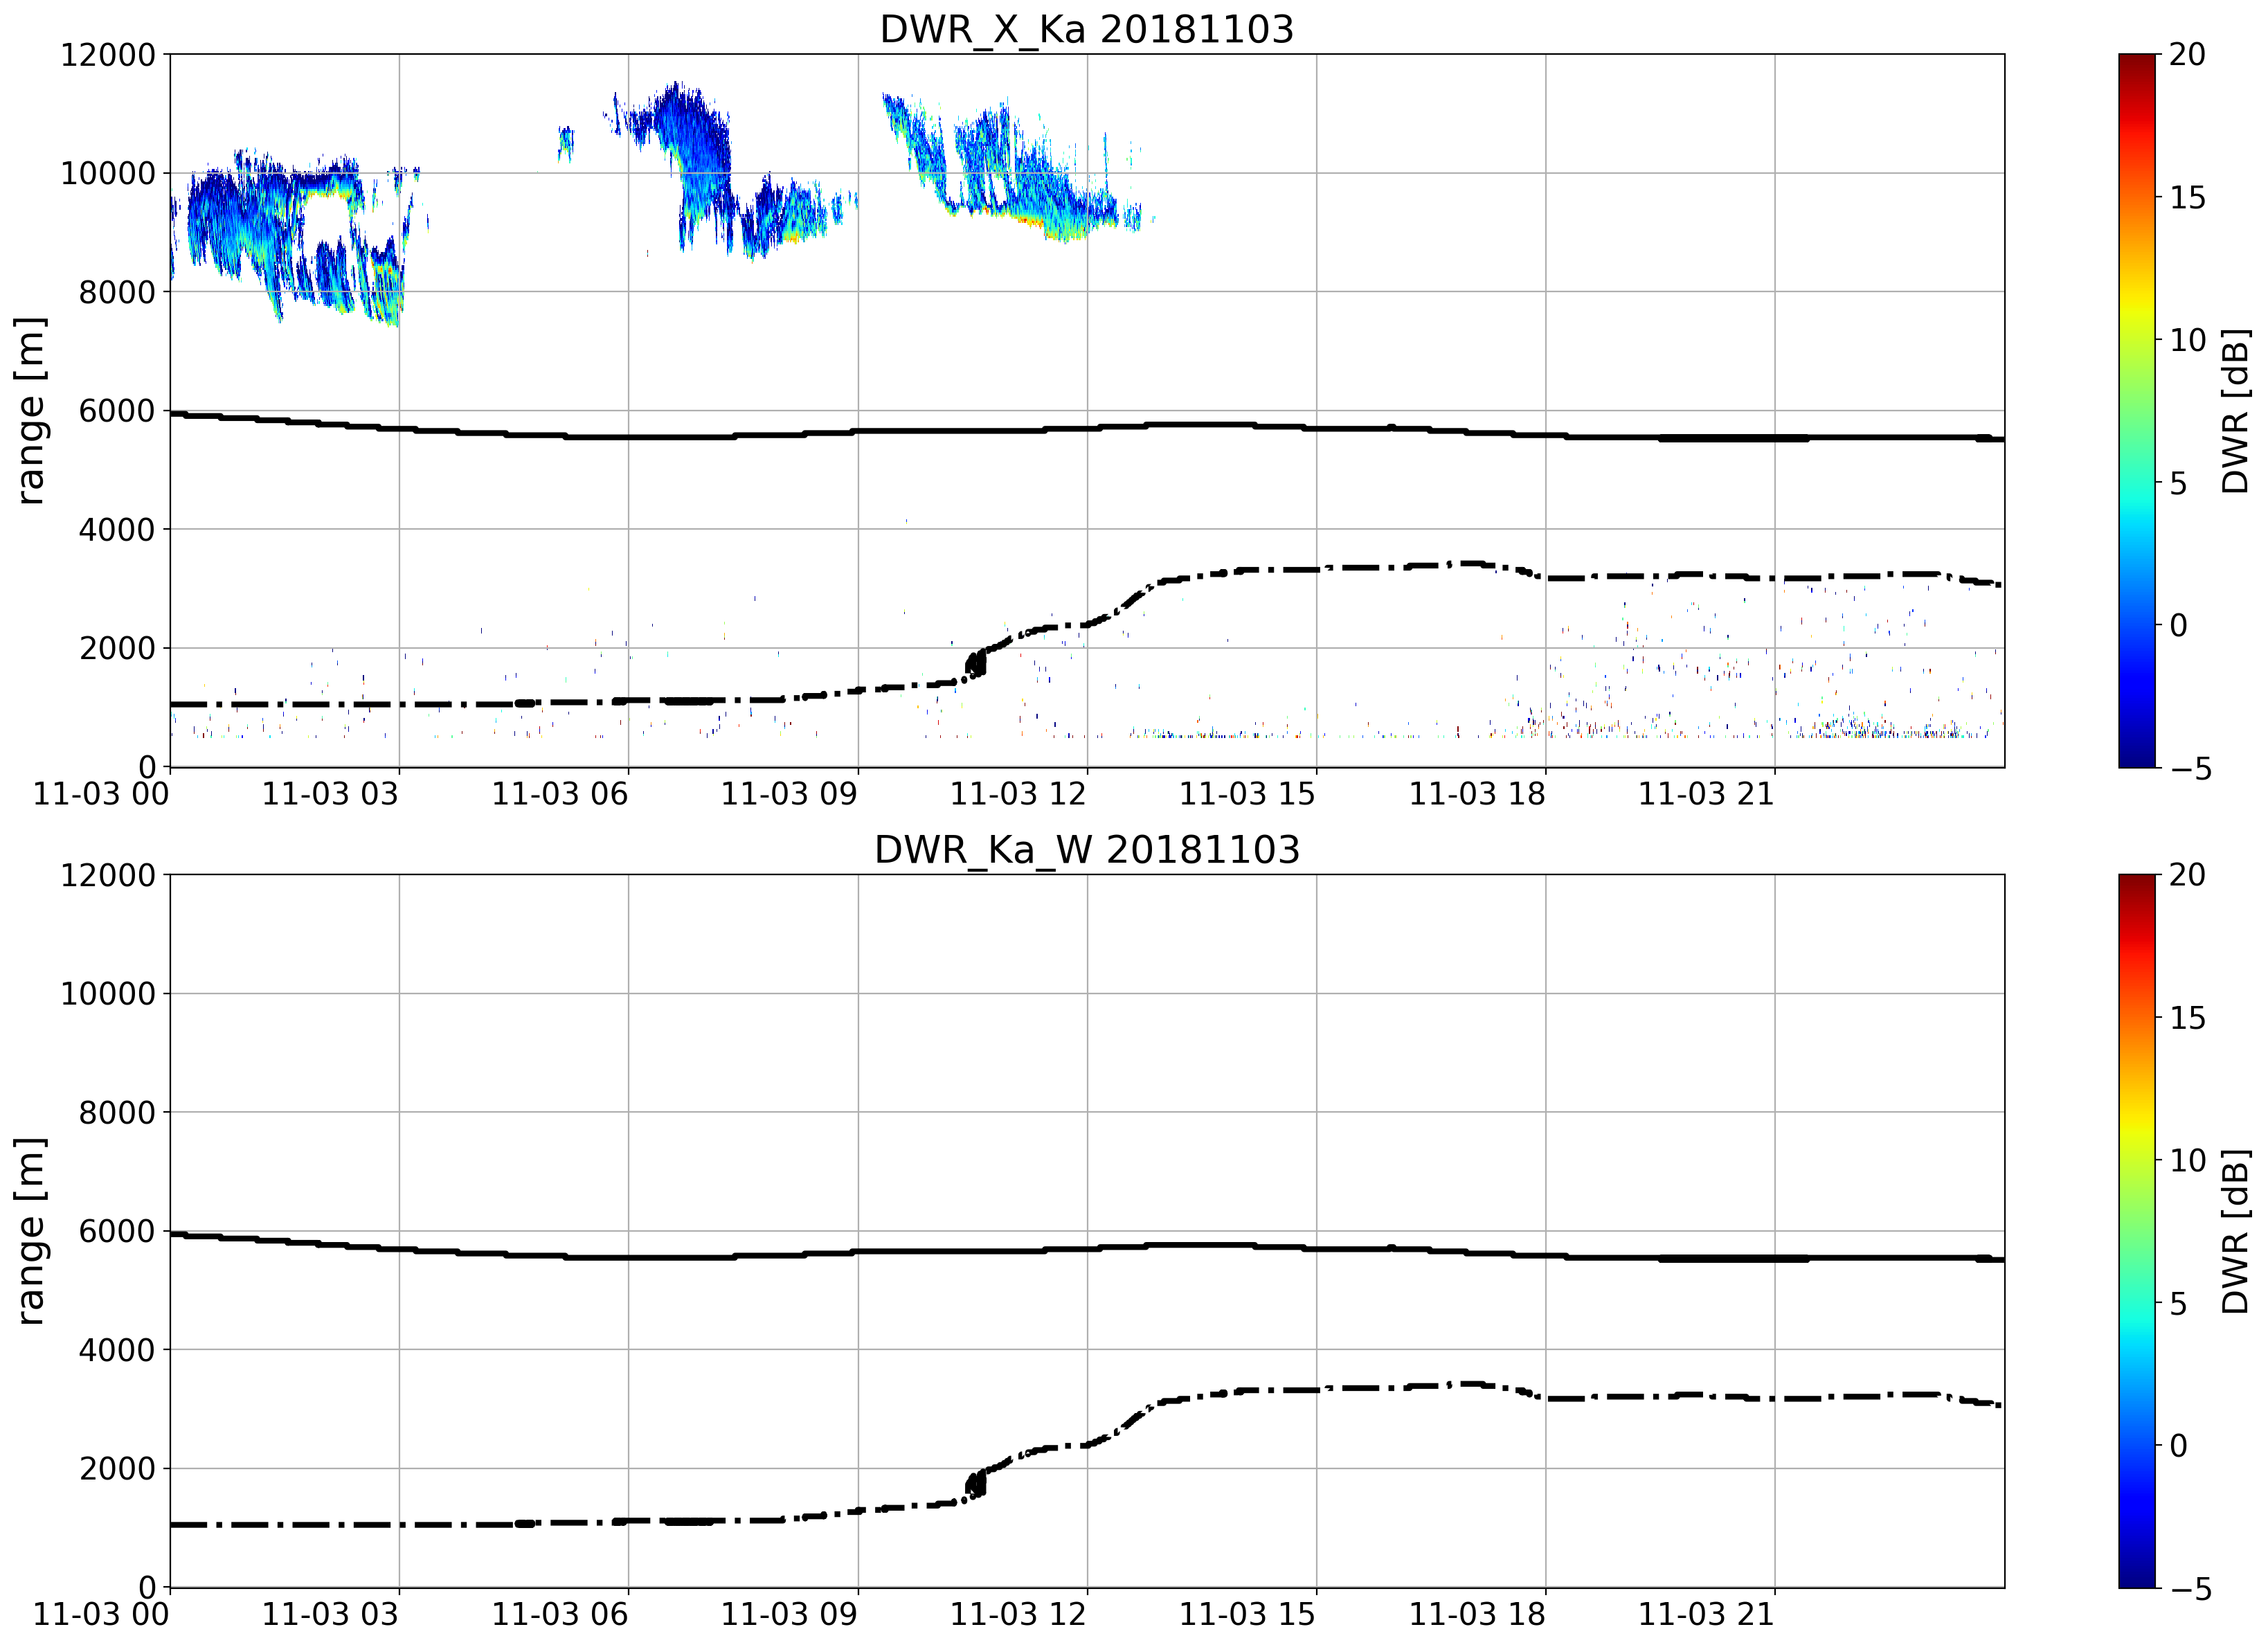The height and width of the screenshot is (1645, 2268).
Task: Click the 4000 range tick on bottom plot
Action: tap(117, 1350)
